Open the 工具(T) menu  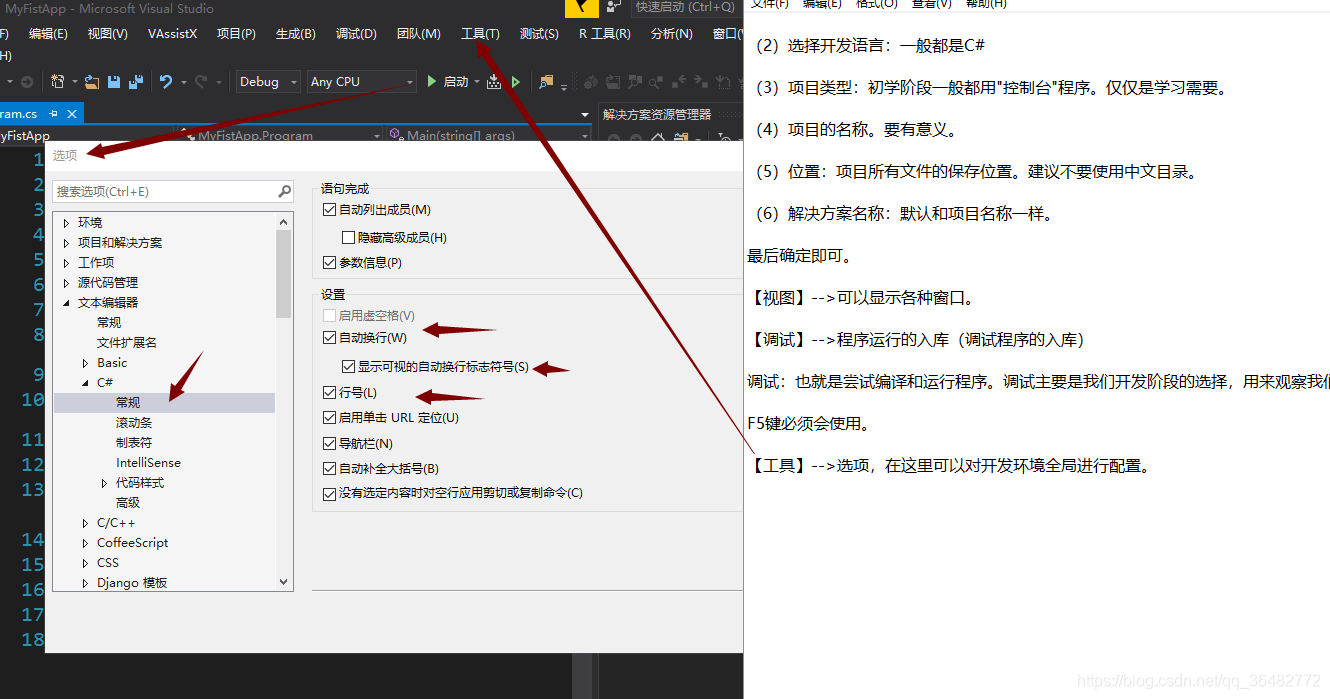(480, 34)
